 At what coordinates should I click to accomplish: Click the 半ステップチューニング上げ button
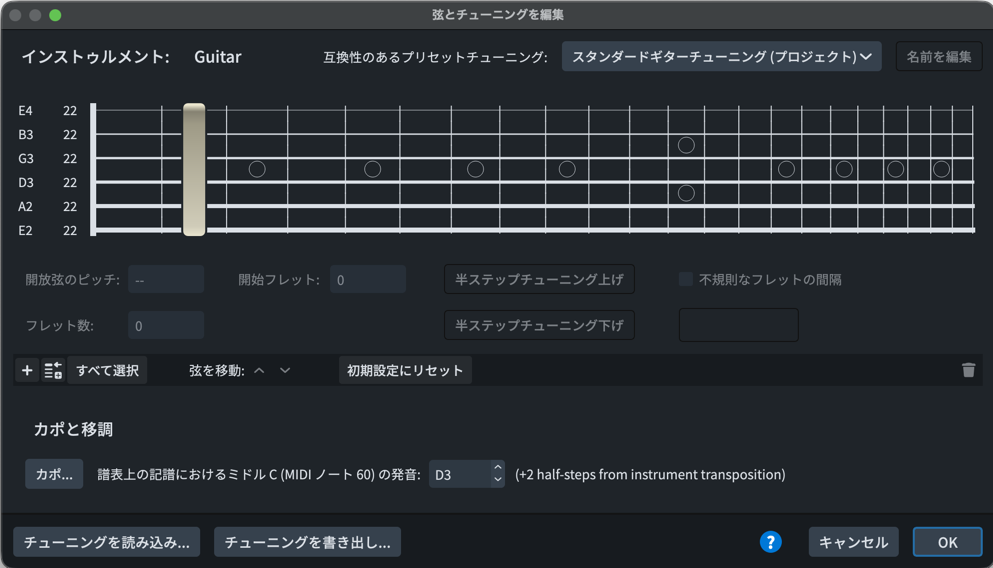pos(539,280)
